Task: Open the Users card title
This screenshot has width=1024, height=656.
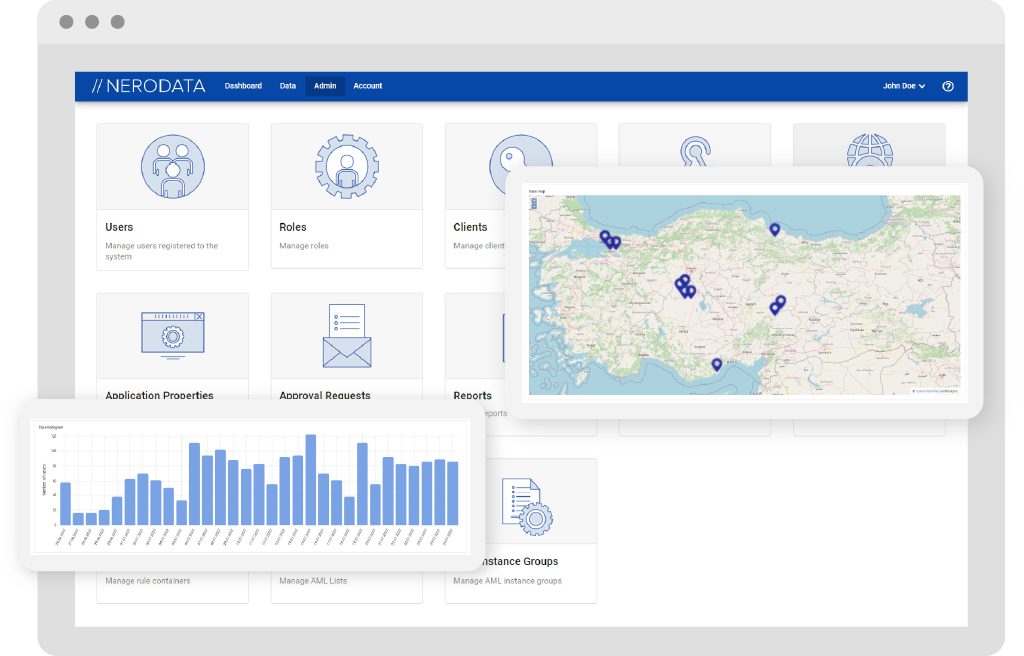Action: click(119, 227)
